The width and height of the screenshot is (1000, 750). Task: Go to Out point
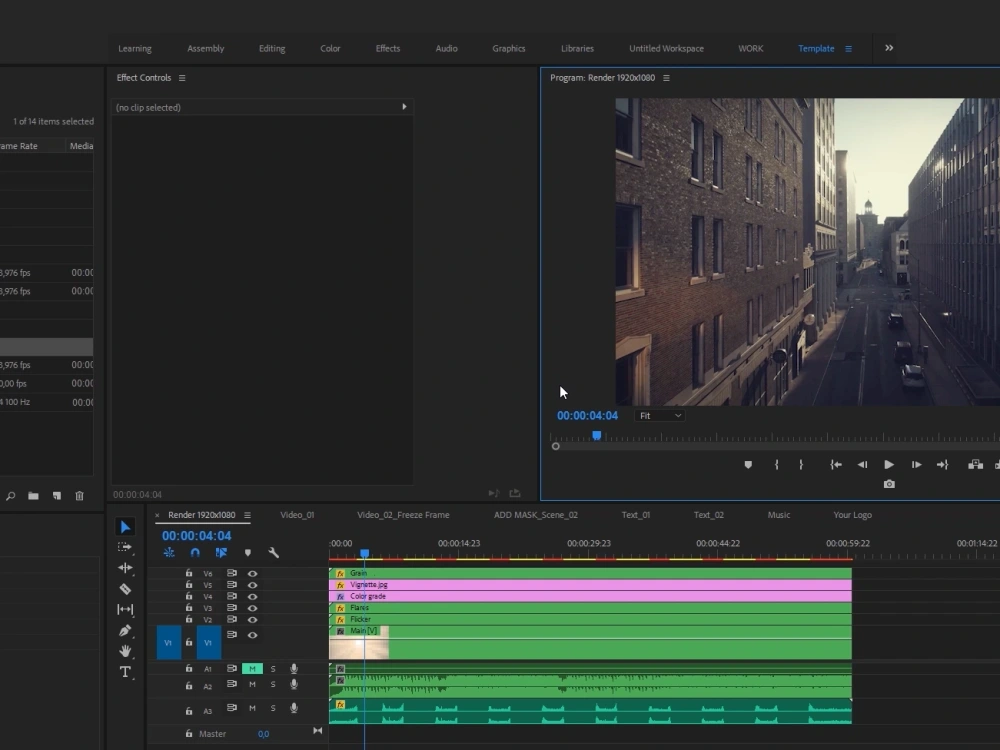(943, 465)
